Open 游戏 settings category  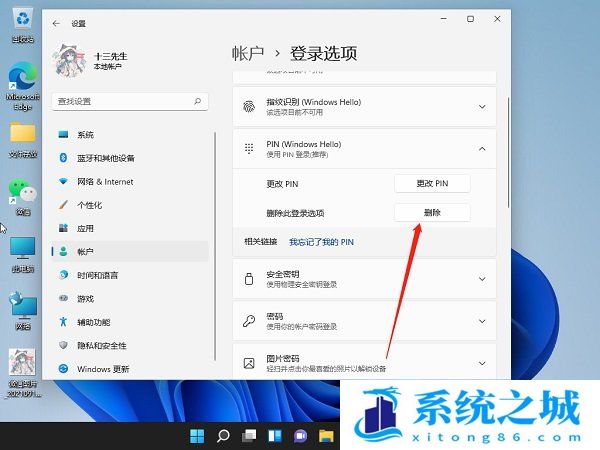pyautogui.click(x=130, y=298)
